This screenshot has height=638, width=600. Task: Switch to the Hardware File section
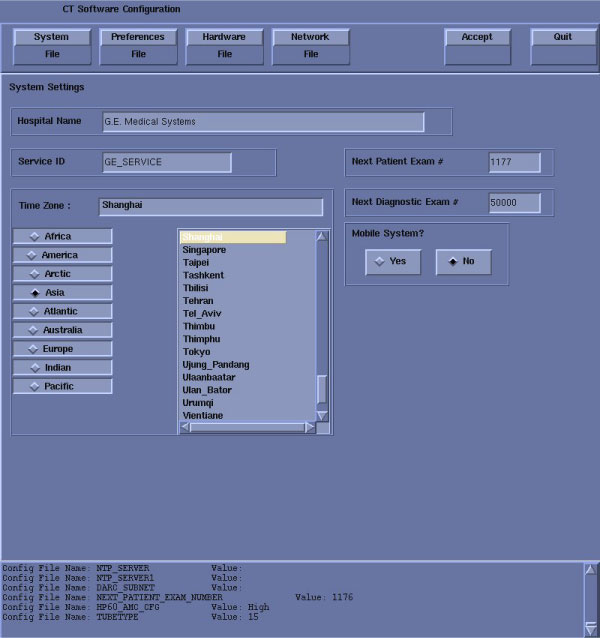coord(224,45)
